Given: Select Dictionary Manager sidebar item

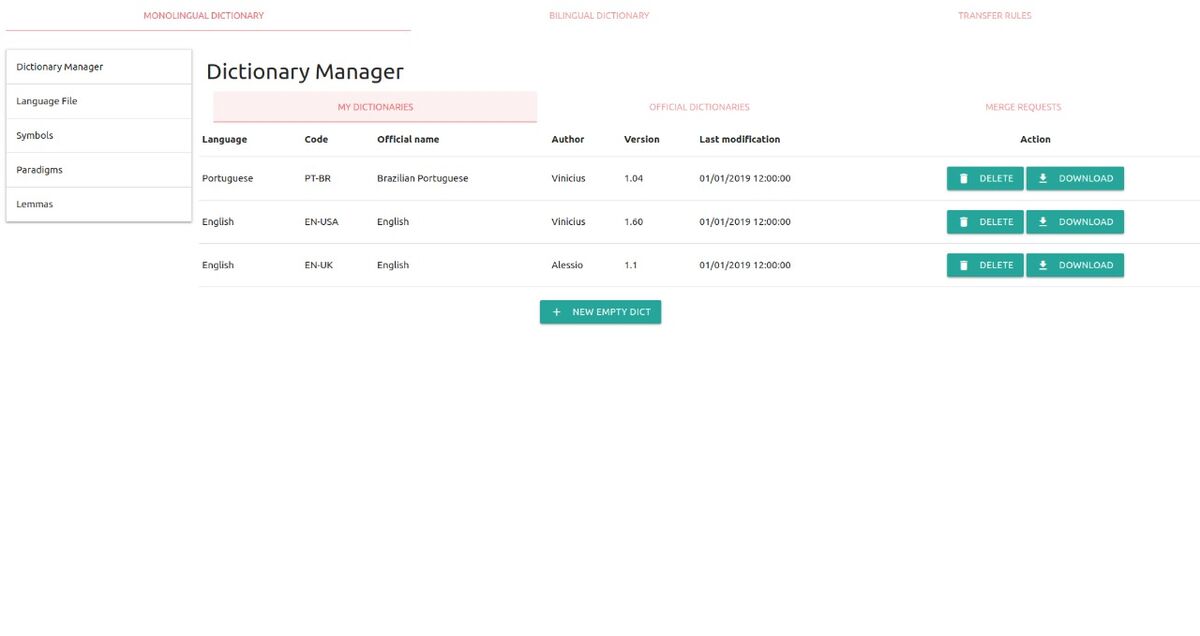Looking at the screenshot, I should [98, 67].
